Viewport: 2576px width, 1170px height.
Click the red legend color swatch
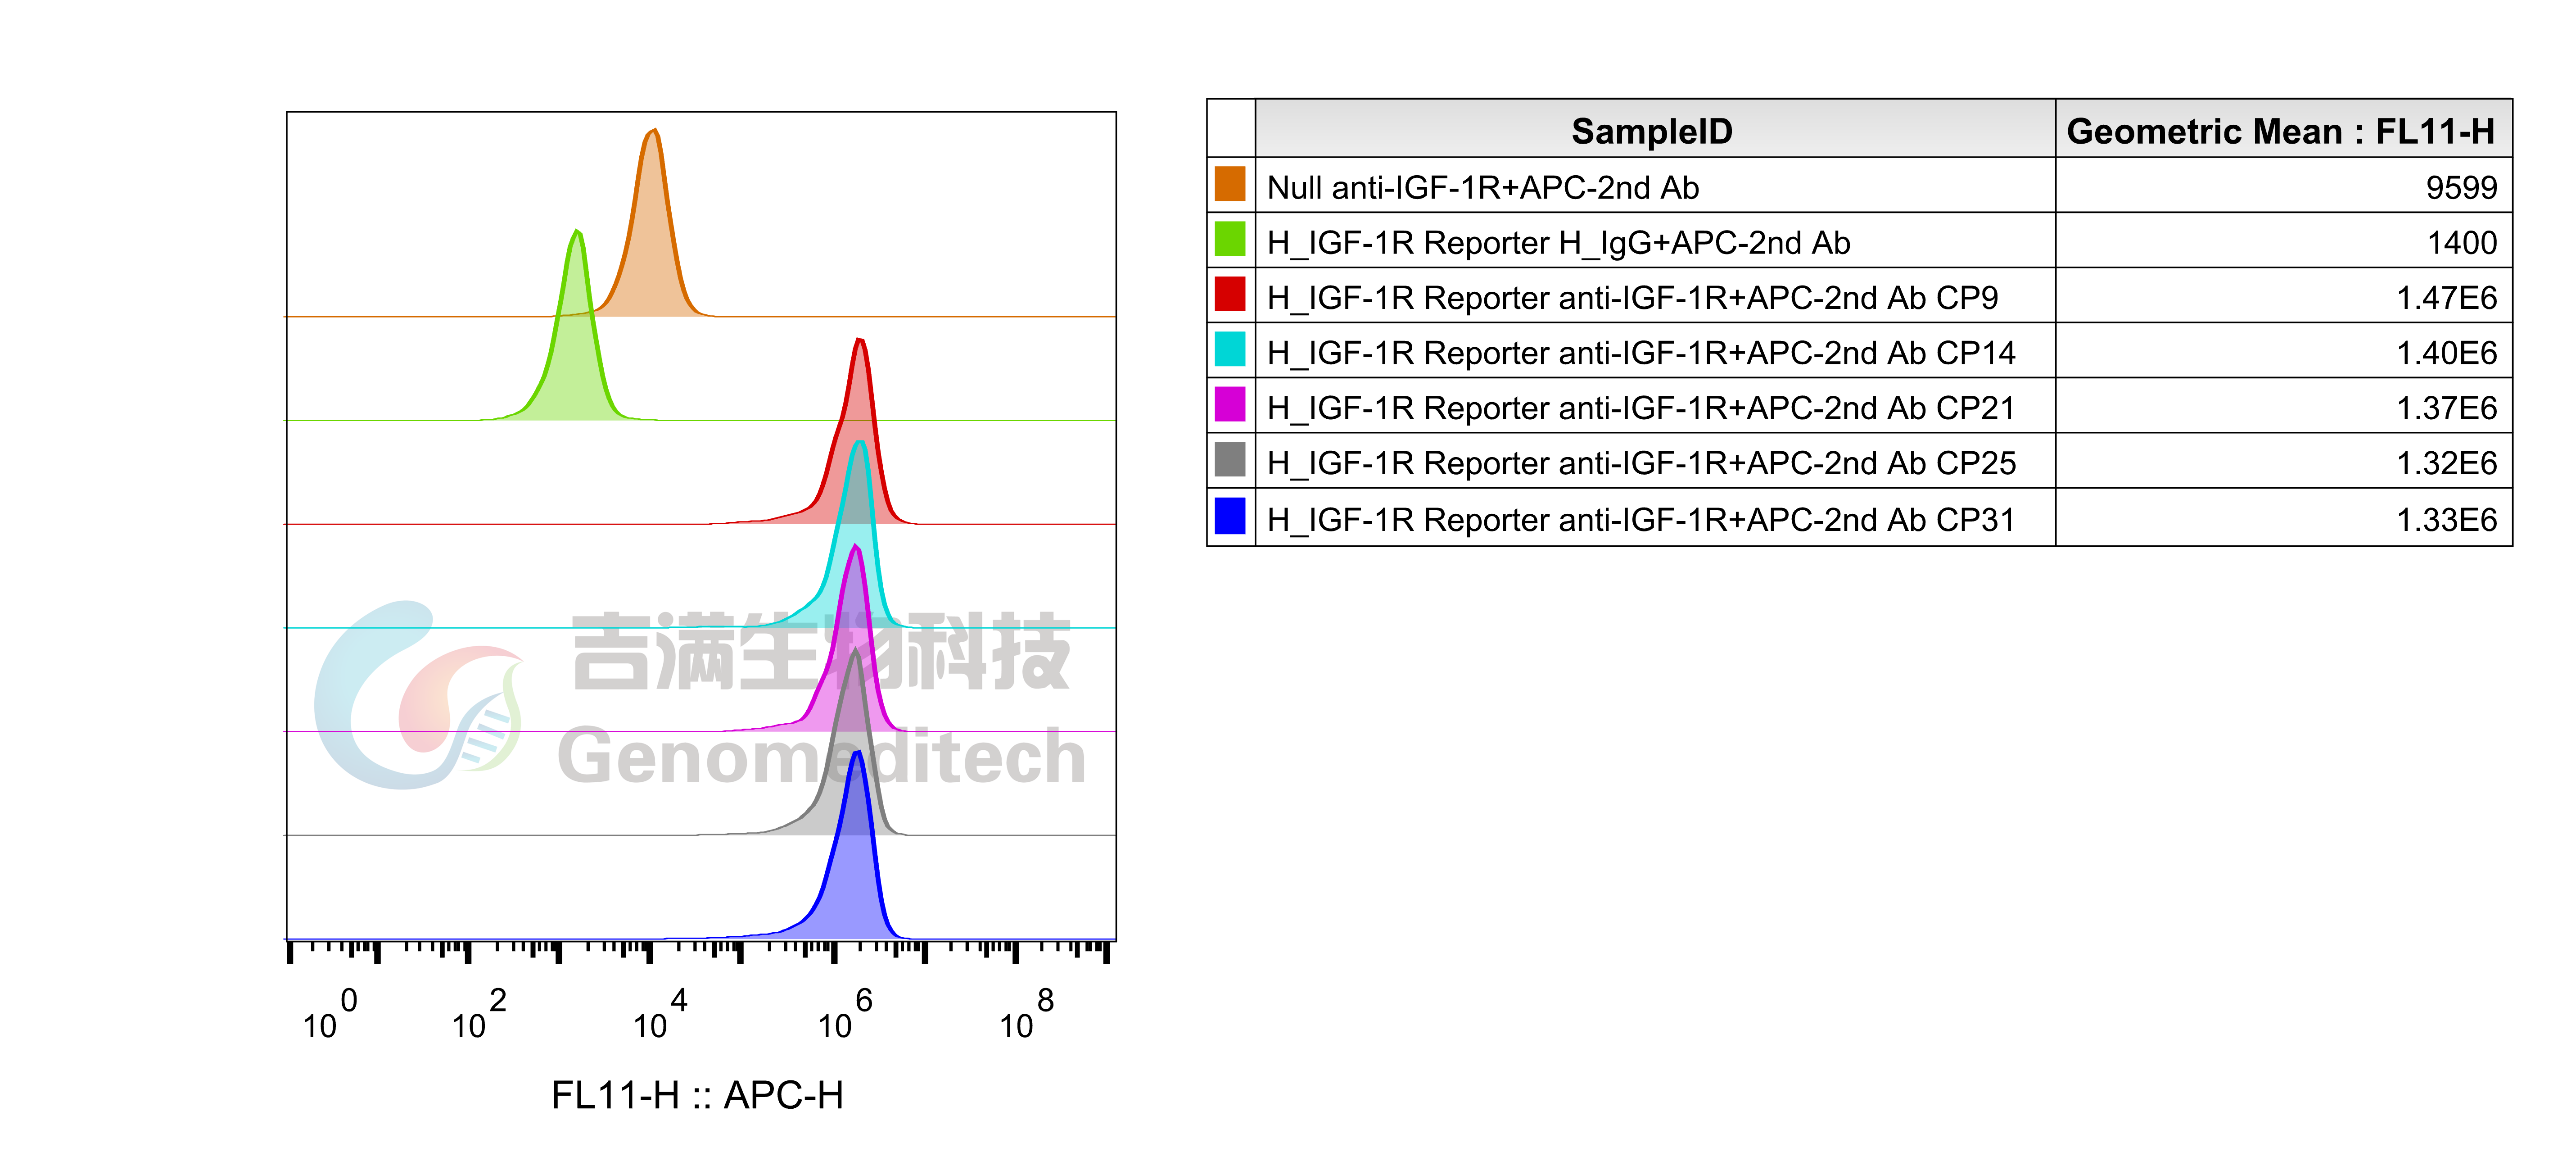pos(1229,294)
